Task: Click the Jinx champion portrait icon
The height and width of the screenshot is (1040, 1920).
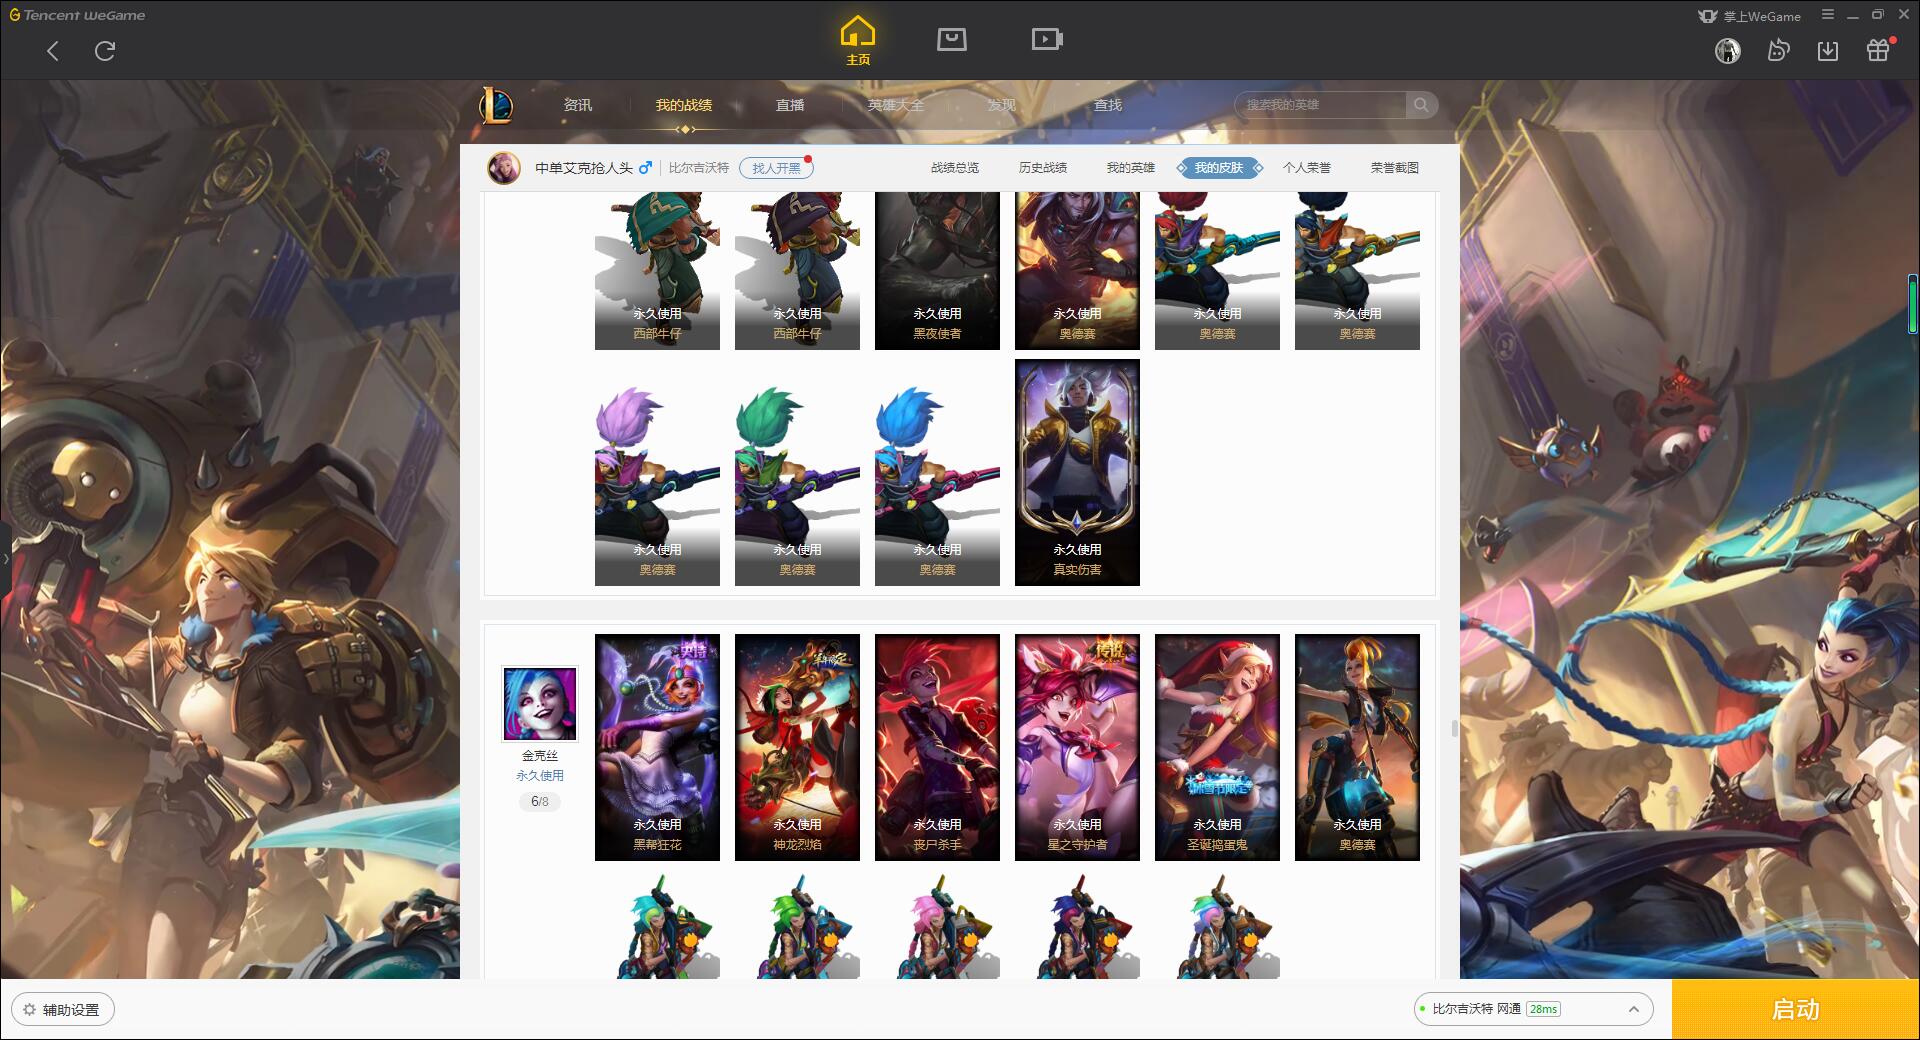Action: click(540, 704)
